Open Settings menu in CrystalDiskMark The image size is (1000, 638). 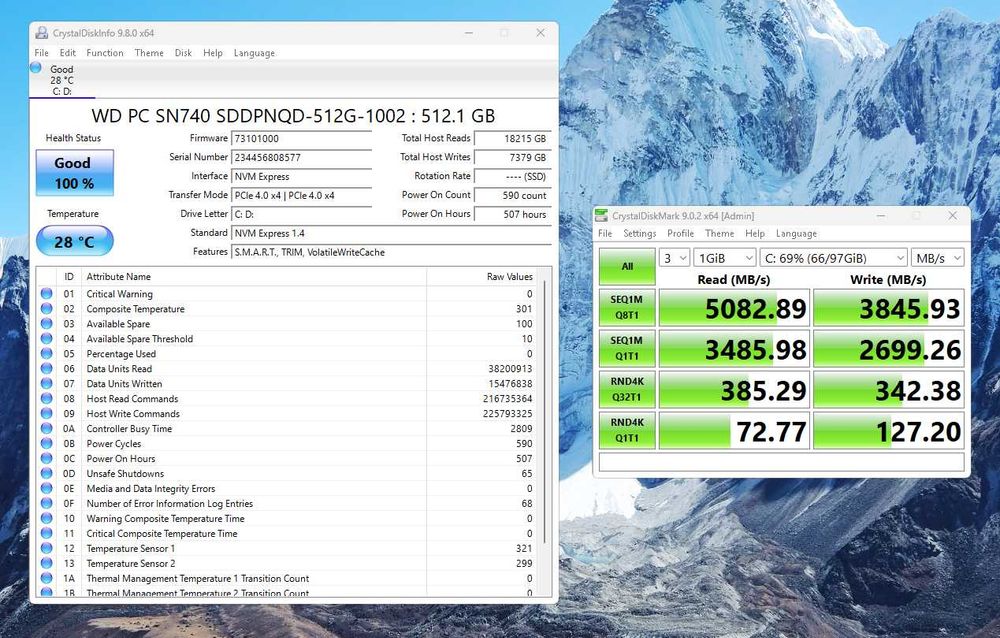point(640,234)
